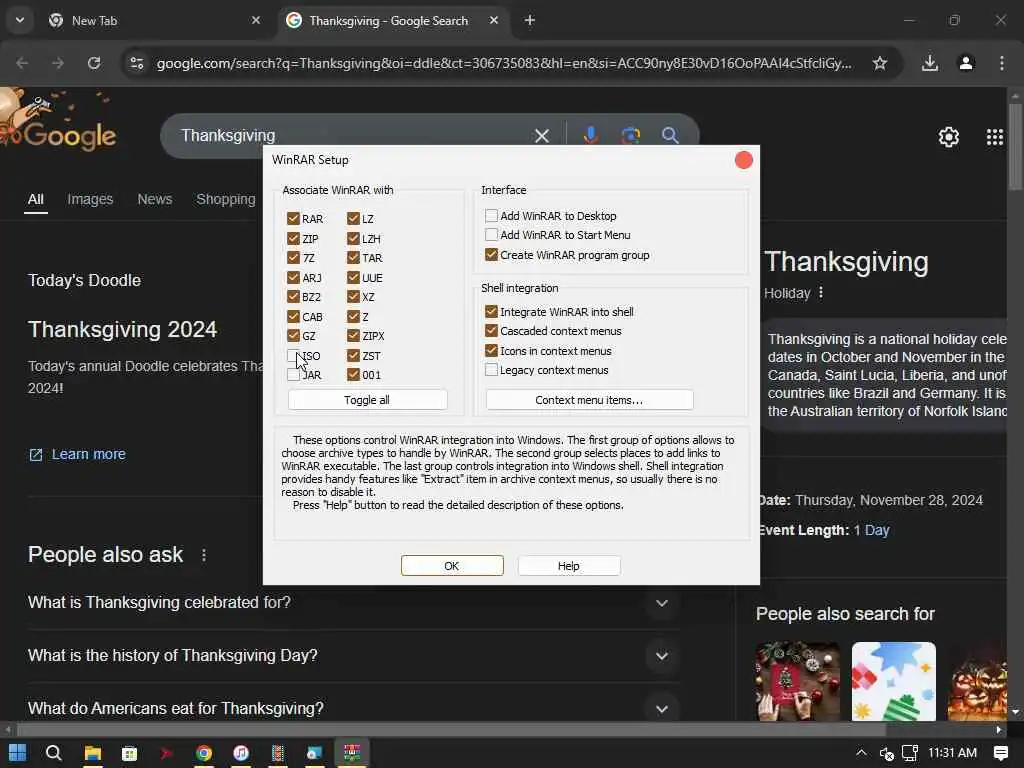
Task: Open Chrome three-dot menu
Action: tap(1002, 63)
